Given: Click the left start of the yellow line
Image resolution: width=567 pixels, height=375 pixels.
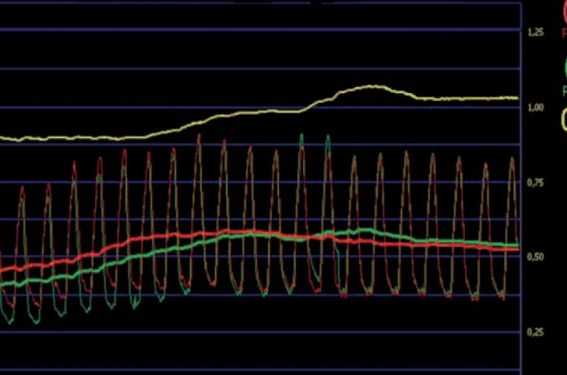Looking at the screenshot, I should pyautogui.click(x=2, y=138).
